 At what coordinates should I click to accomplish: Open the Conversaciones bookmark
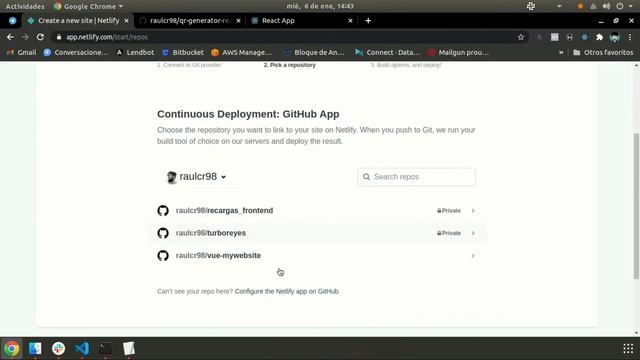76,52
